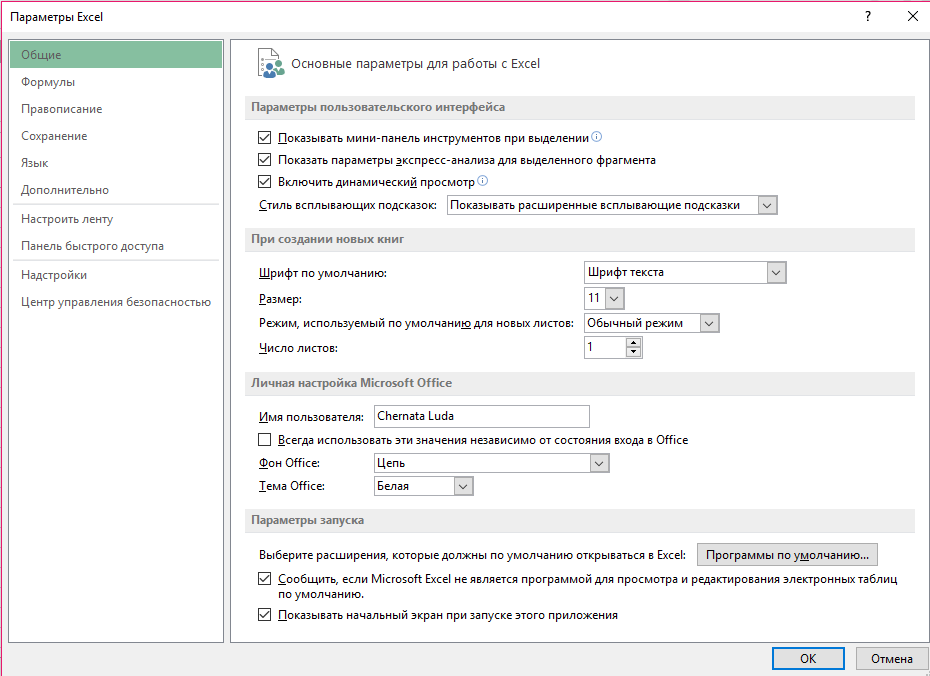Screen dimensions: 930x676
Task: Open Настроить ленту settings
Action: pyautogui.click(x=116, y=219)
